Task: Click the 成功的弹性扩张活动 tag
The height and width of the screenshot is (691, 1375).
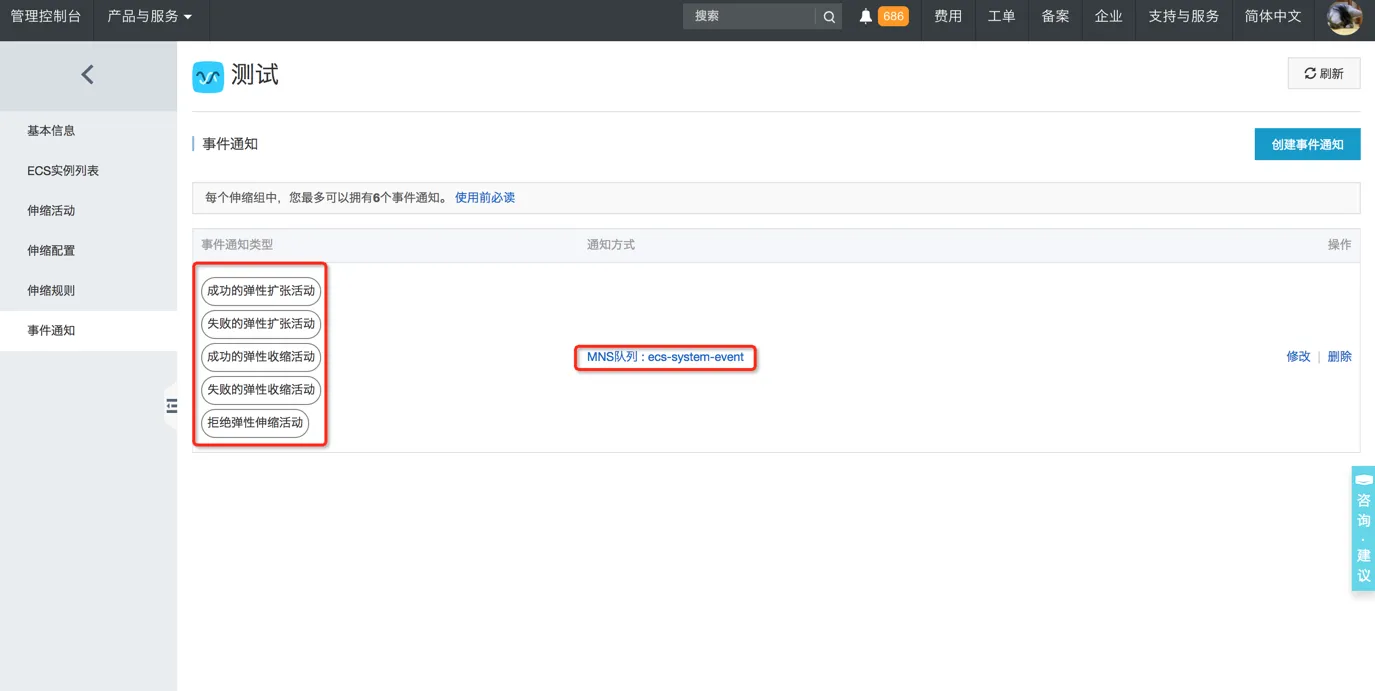Action: (261, 291)
